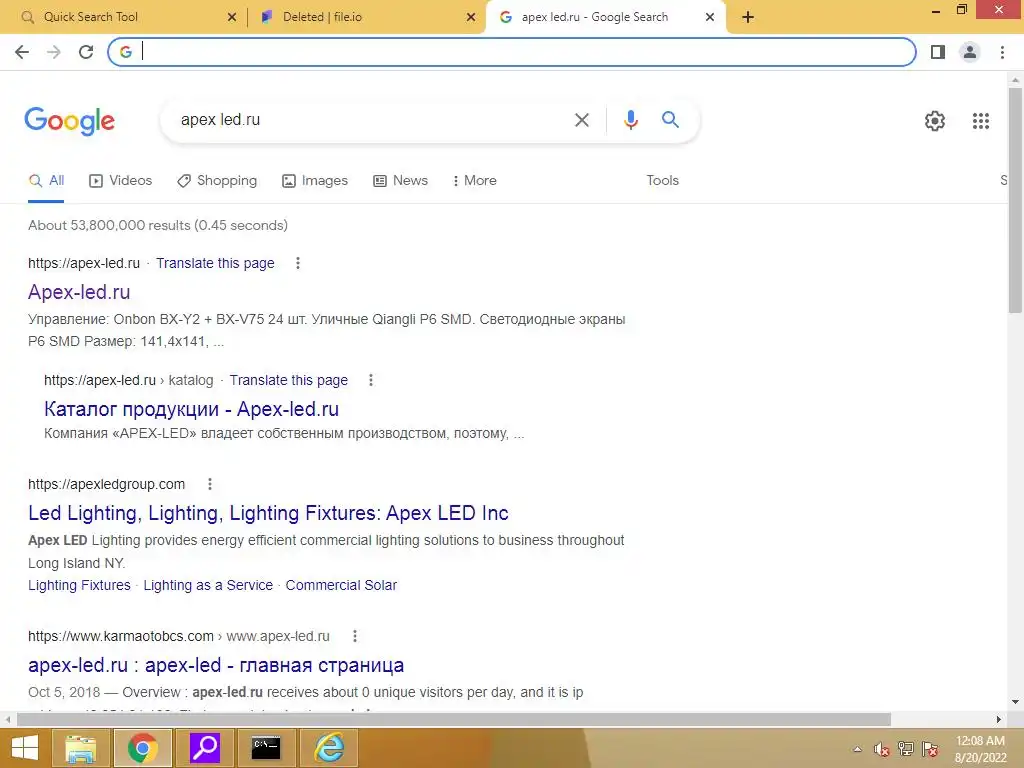
Task: Open File Explorer from the taskbar
Action: [x=80, y=748]
